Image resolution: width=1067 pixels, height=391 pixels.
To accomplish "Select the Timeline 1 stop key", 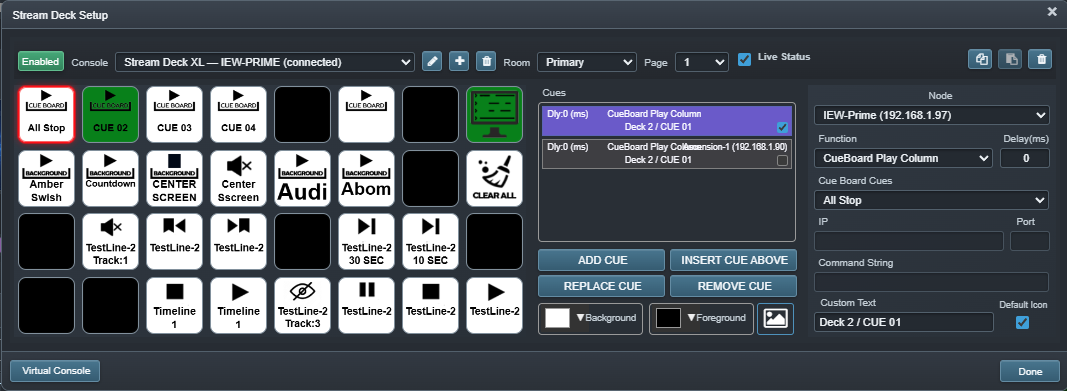I will (174, 305).
